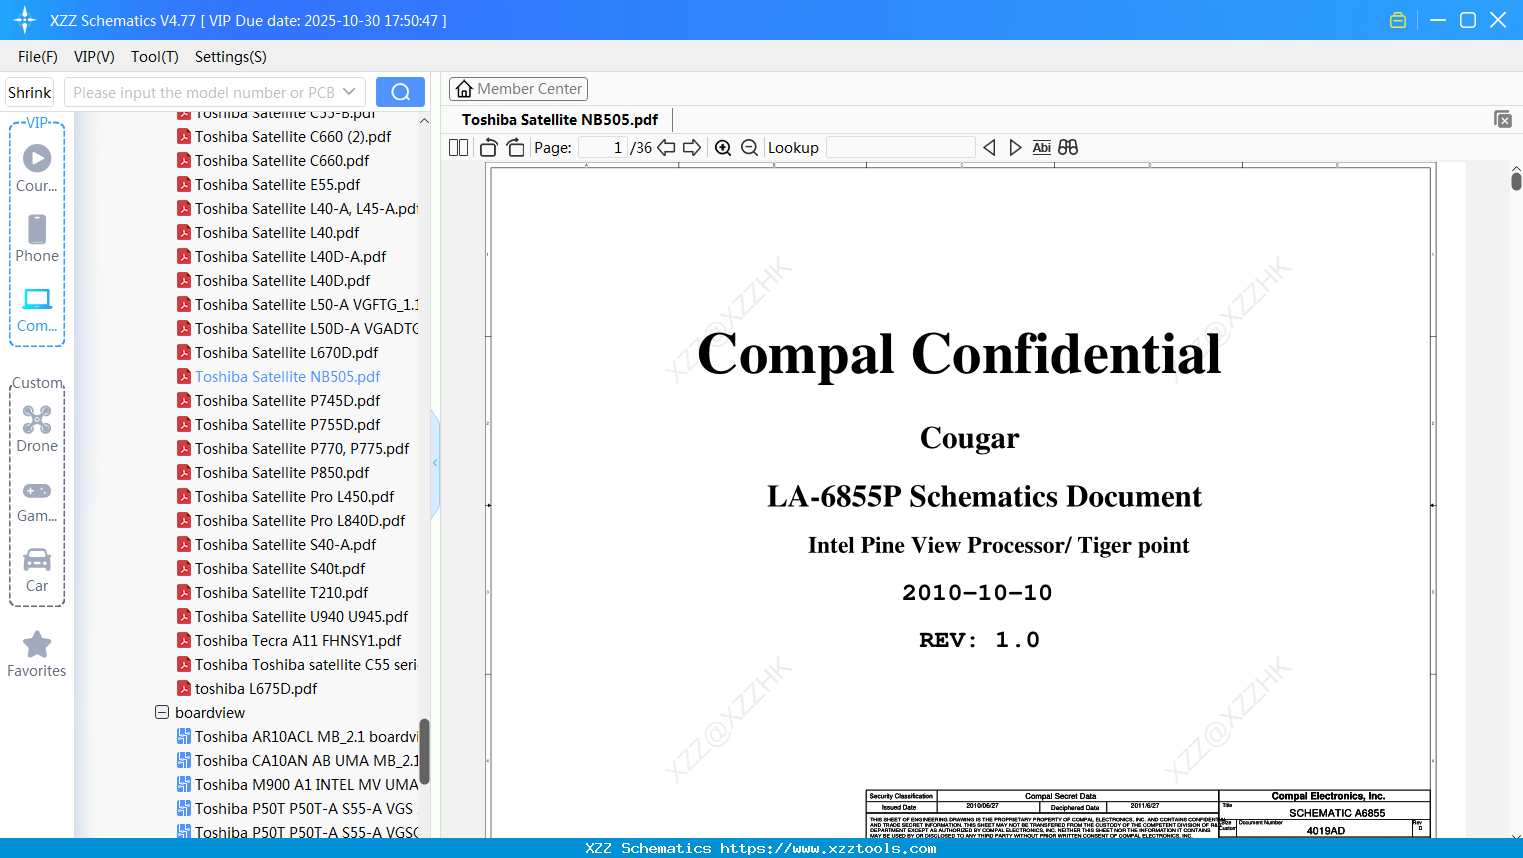Click the Page number field

coord(602,148)
